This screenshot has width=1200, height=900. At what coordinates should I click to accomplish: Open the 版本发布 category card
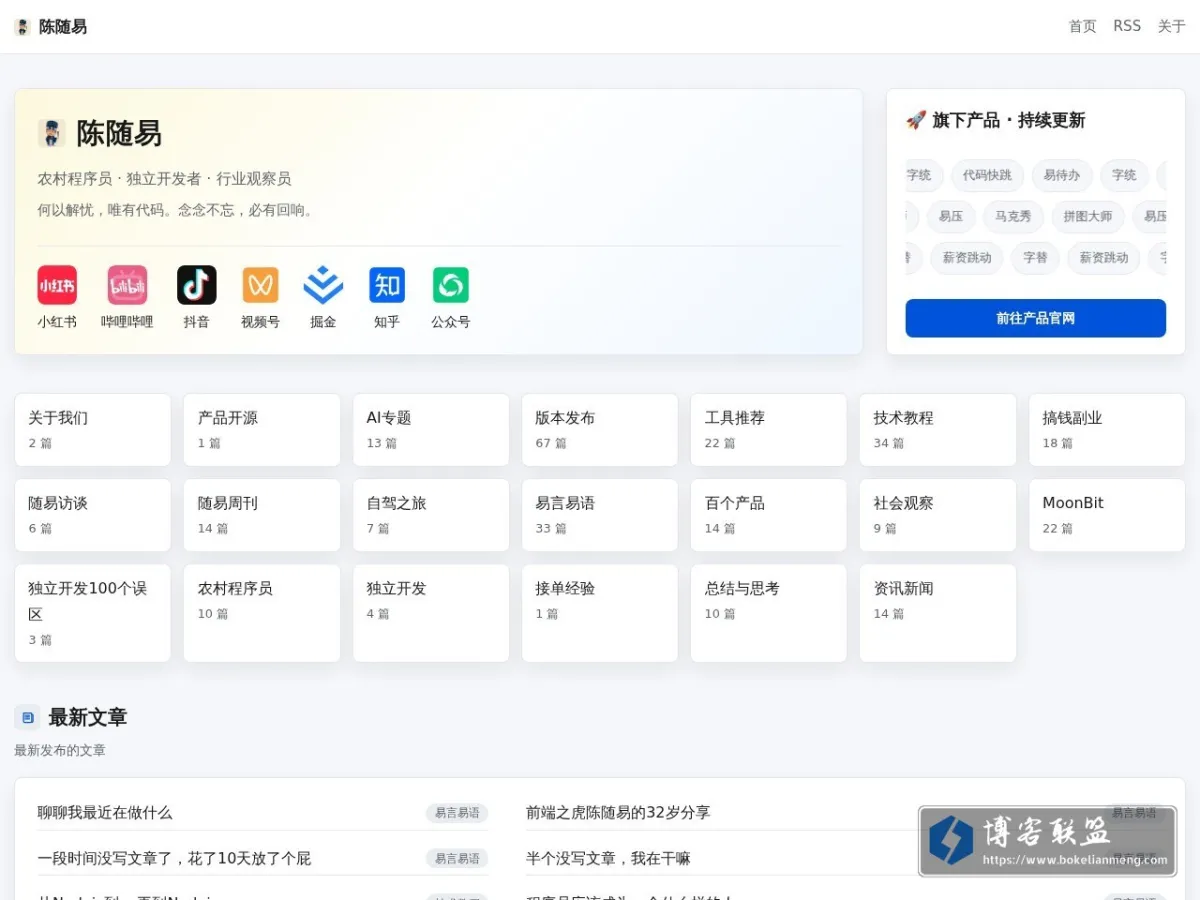point(600,429)
